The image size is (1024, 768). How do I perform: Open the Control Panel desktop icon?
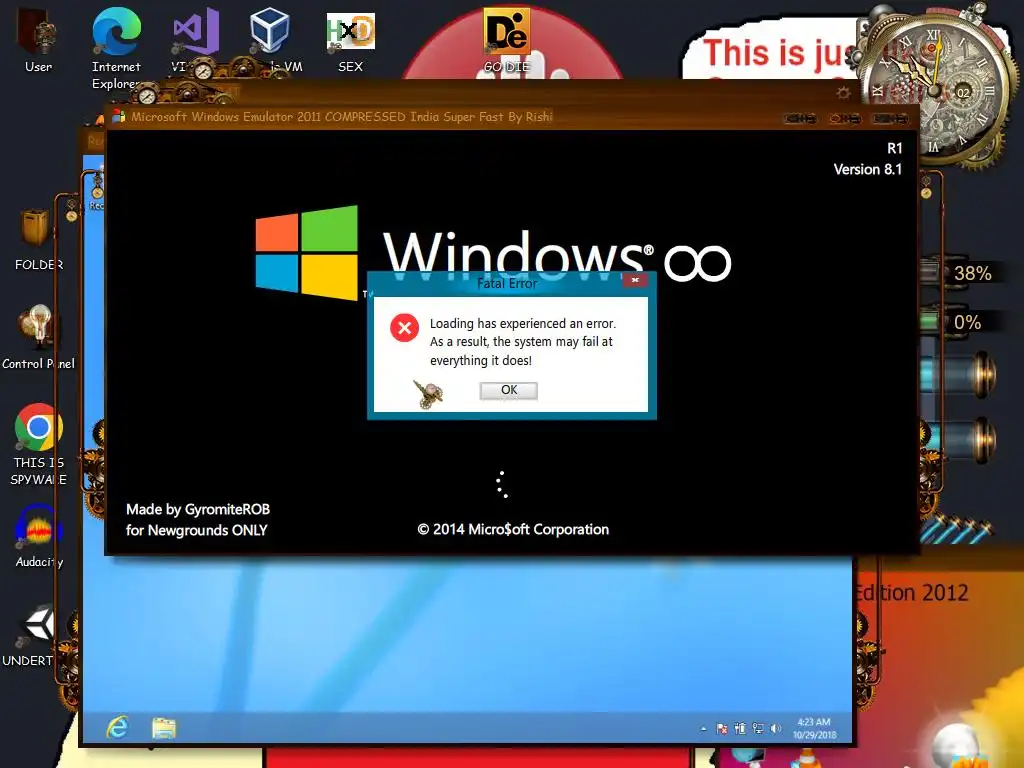pos(38,336)
